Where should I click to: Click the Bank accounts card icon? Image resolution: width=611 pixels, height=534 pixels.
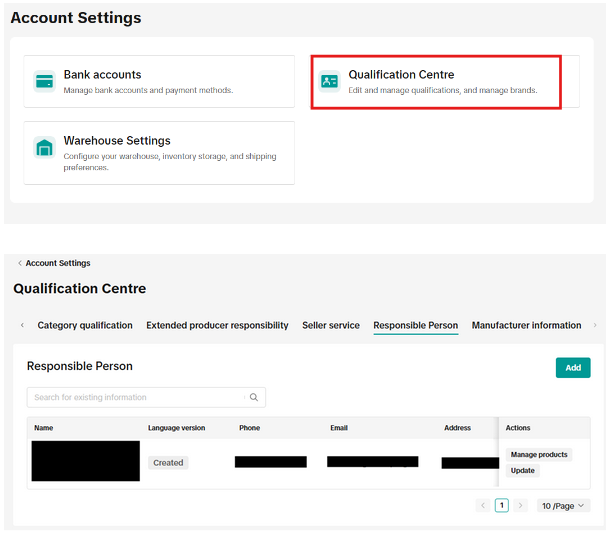click(x=44, y=81)
